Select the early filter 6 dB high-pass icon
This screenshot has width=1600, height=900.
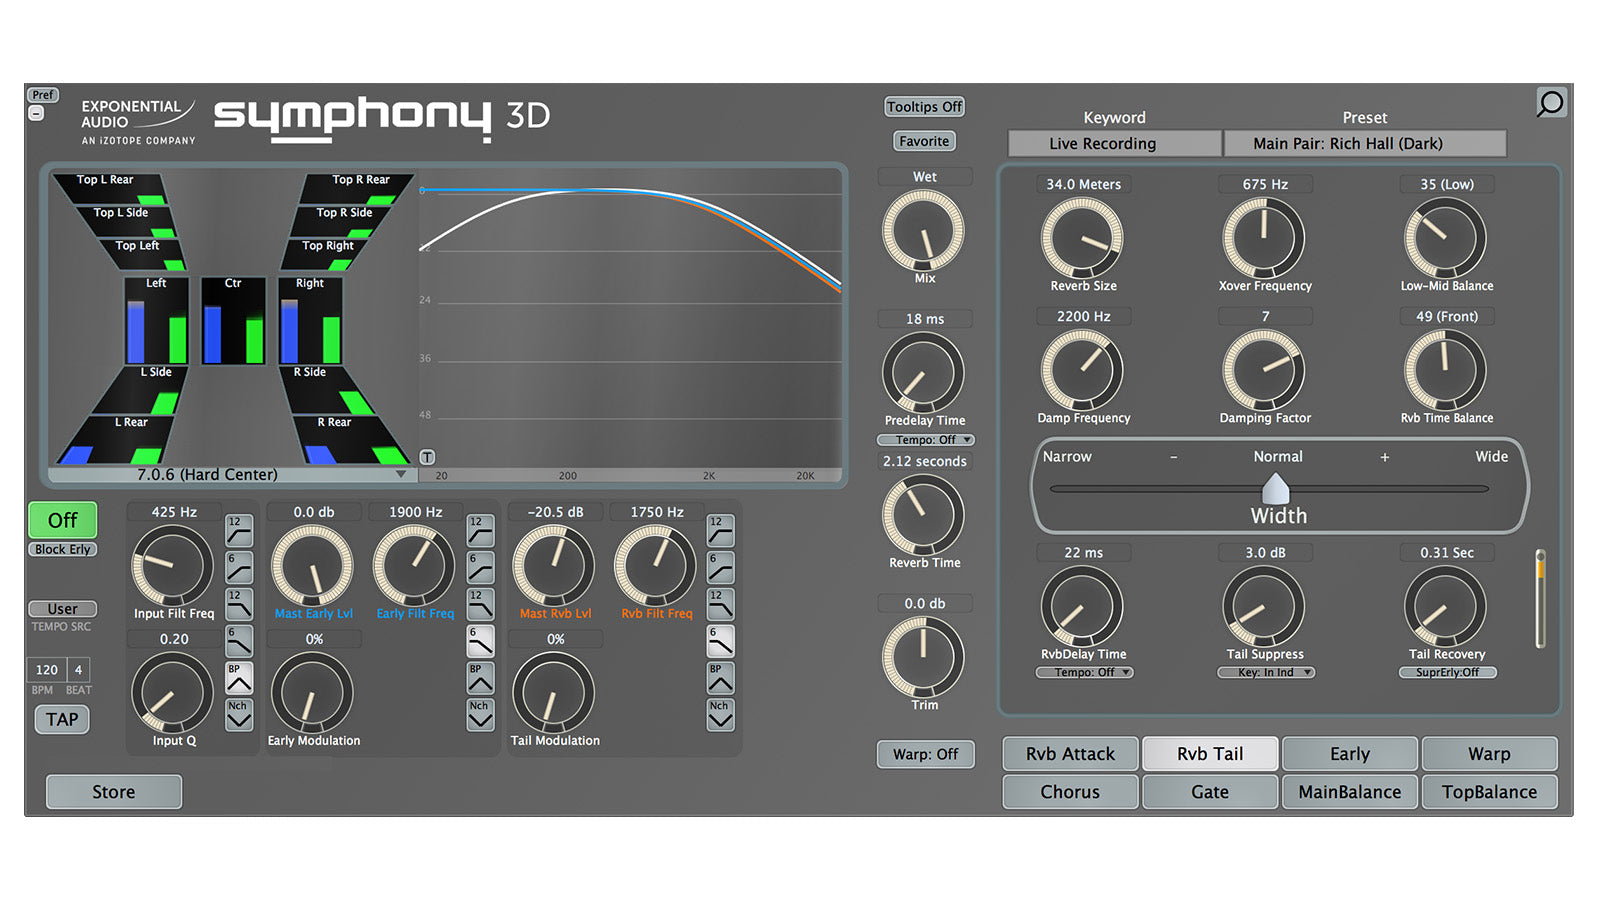click(481, 568)
